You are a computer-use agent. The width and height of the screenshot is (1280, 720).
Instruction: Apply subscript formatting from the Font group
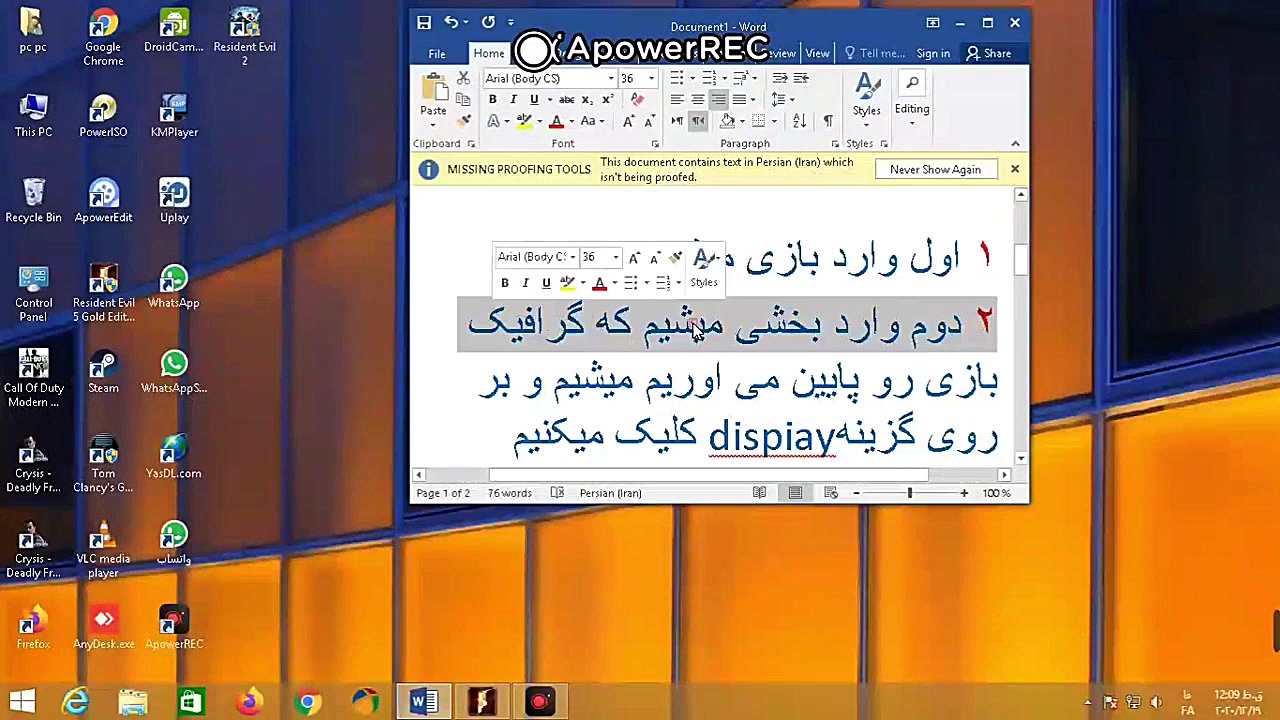586,99
